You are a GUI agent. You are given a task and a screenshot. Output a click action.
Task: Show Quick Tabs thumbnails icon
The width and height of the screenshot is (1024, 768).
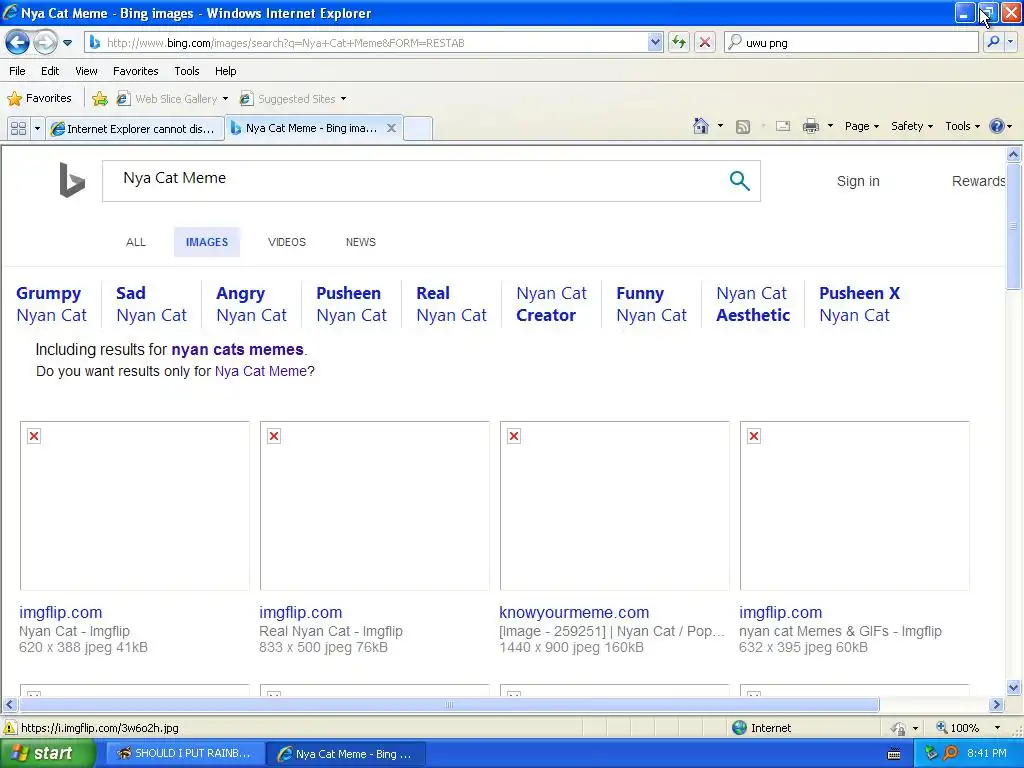point(18,129)
